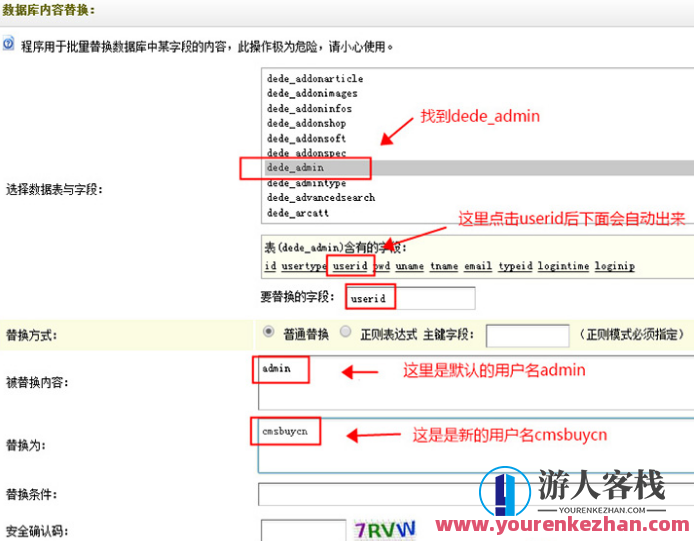Click the 被替换内容 textarea containing admin
Screen dimensions: 695x541
476,383
